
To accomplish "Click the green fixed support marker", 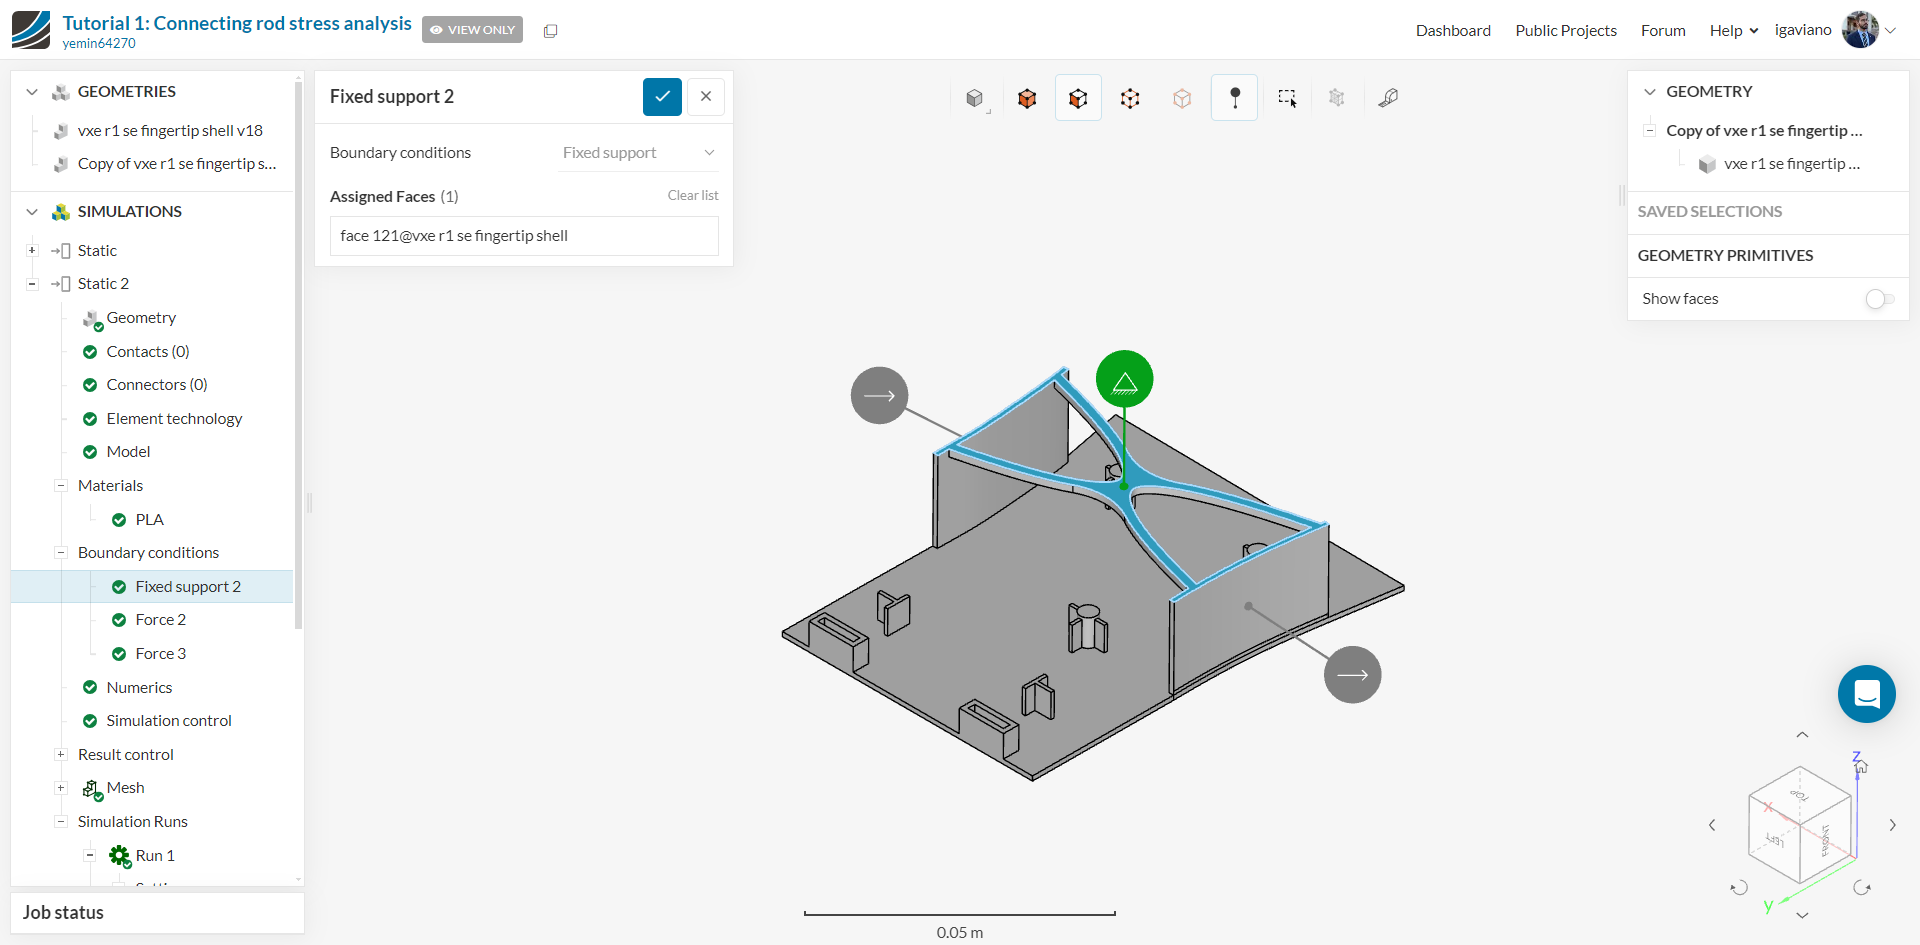I will click(x=1125, y=380).
